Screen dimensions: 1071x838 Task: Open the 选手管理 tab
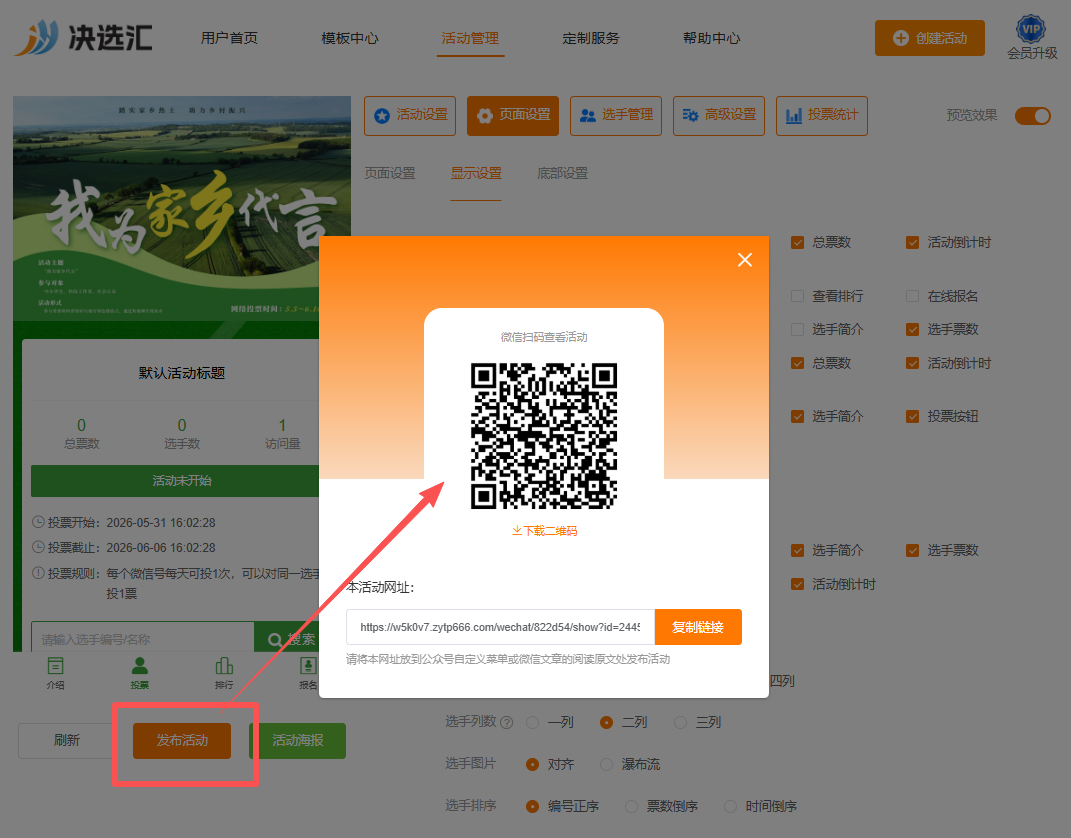click(x=616, y=115)
